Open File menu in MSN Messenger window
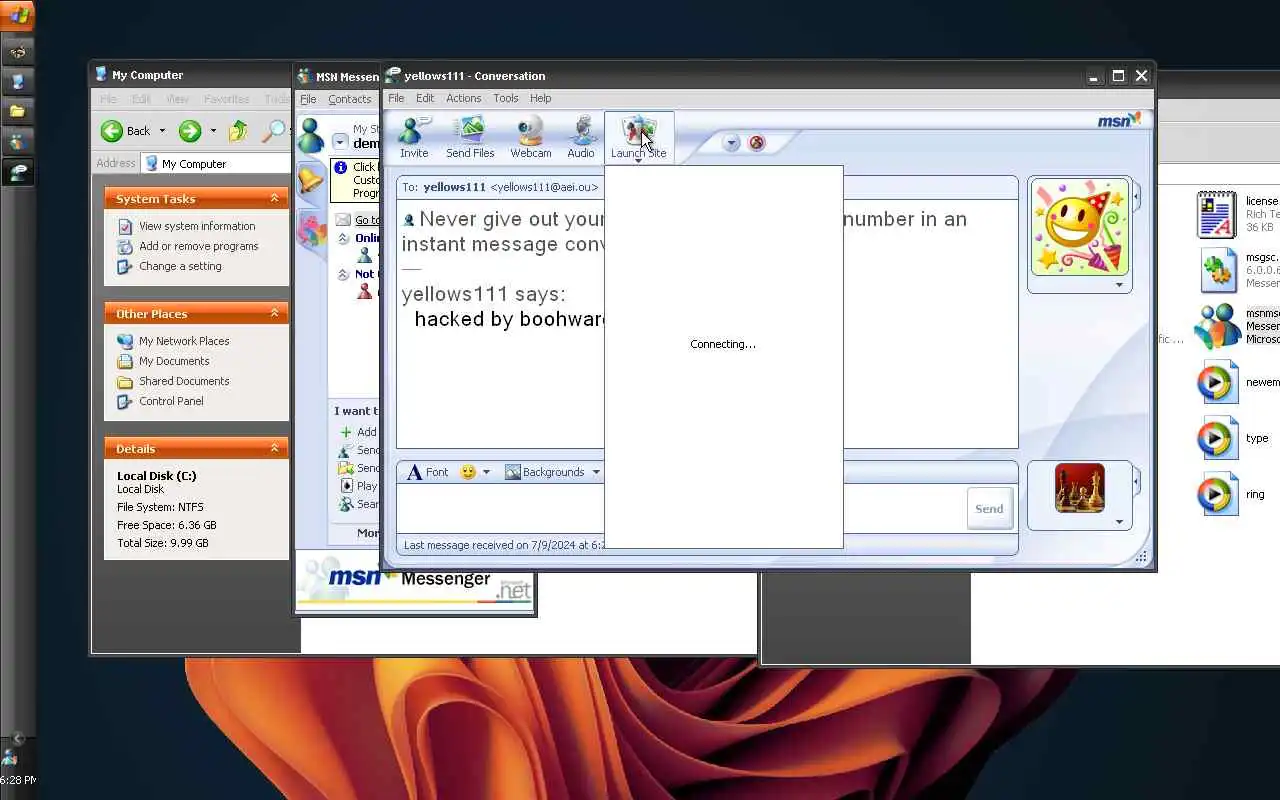 coord(308,99)
